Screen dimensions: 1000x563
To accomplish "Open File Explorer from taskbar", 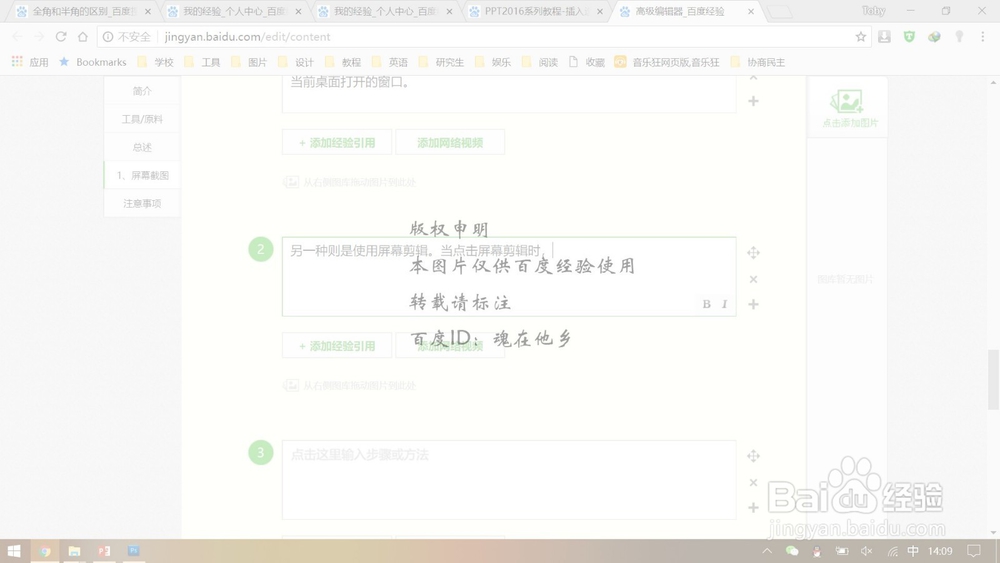I will 75,551.
